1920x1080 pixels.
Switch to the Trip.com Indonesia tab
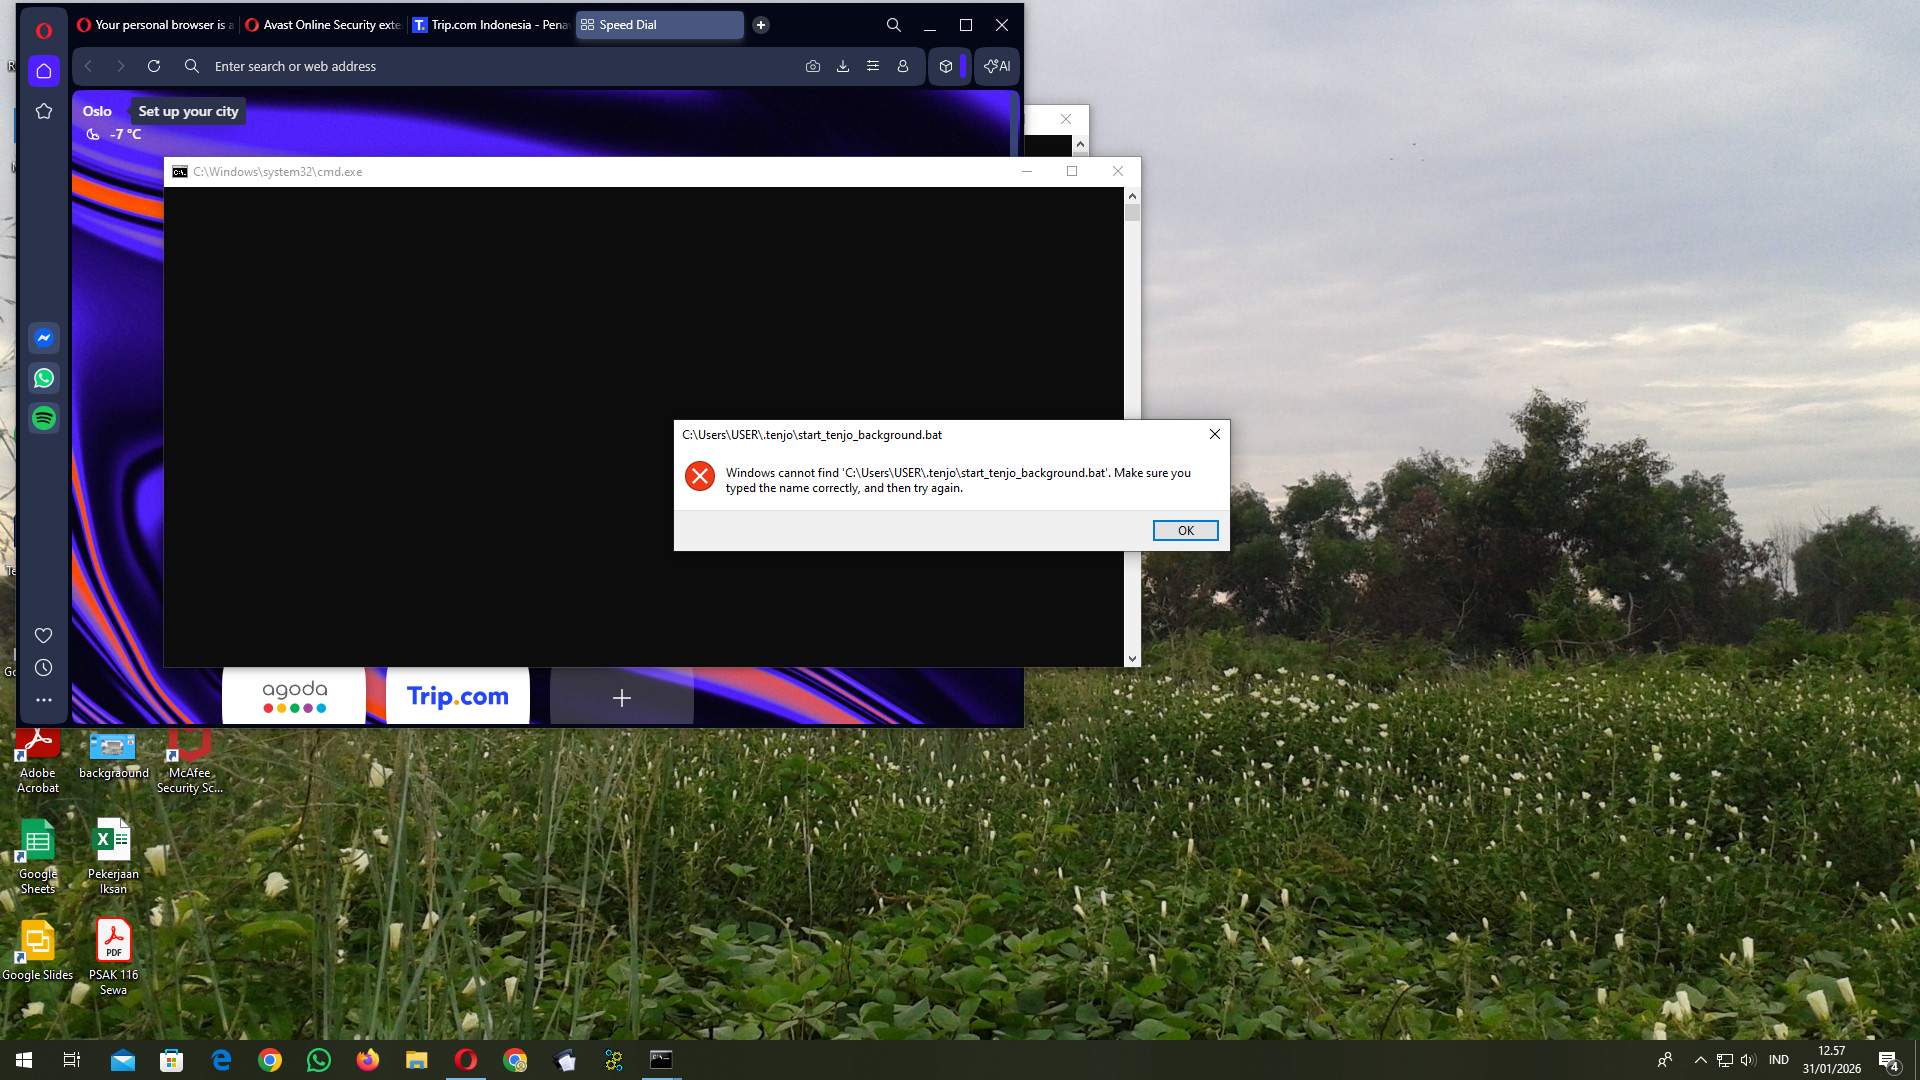(x=490, y=24)
